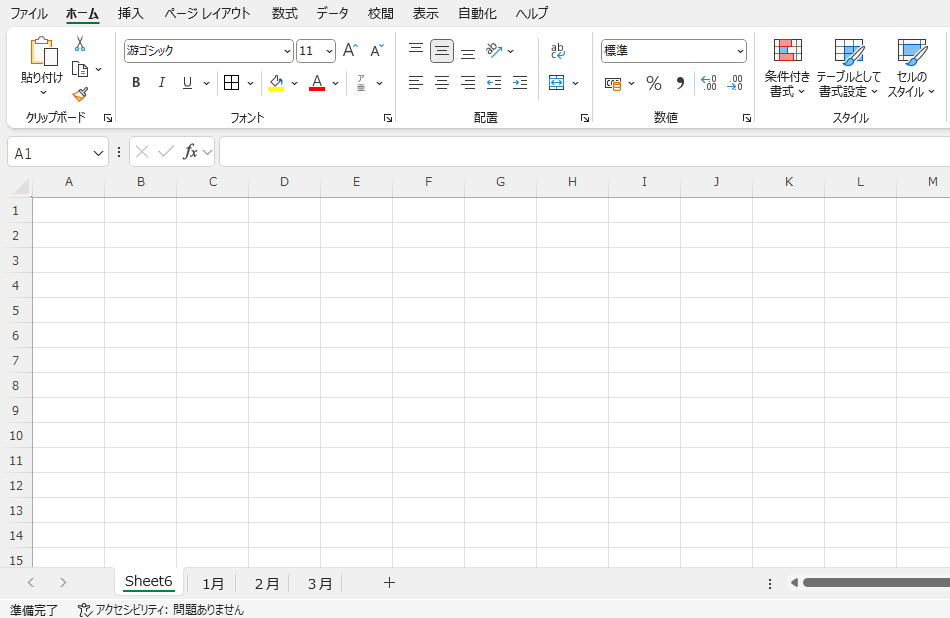Align text to bottom
The height and width of the screenshot is (618, 950).
pyautogui.click(x=468, y=52)
